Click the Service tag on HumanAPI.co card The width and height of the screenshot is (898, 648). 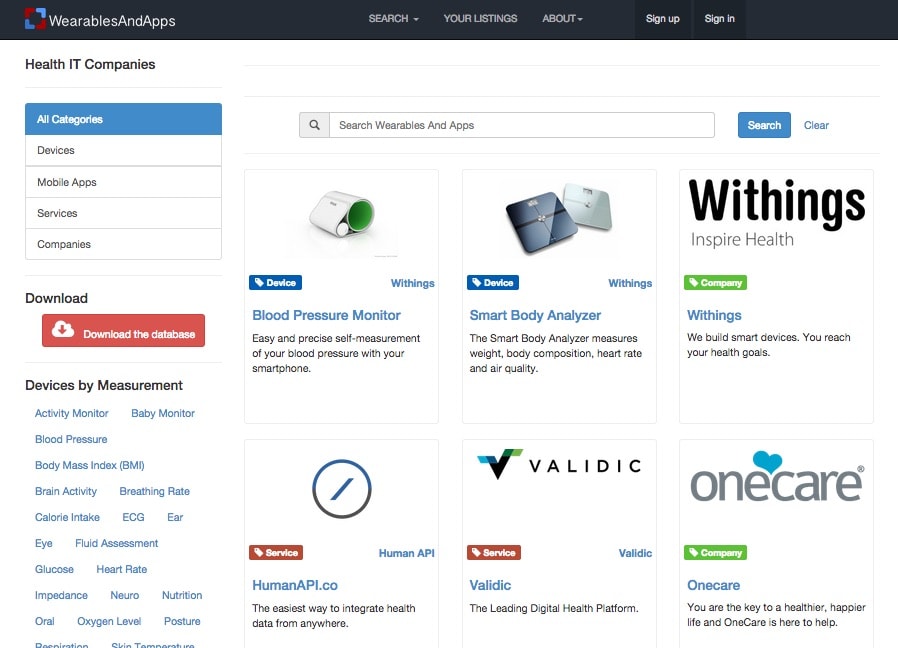pos(276,552)
